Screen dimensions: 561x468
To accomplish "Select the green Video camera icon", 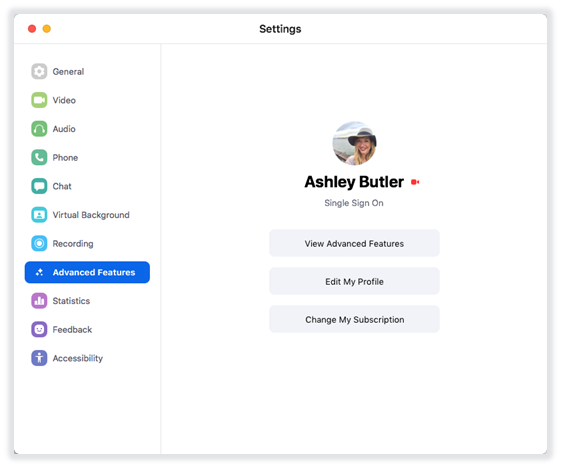I will coord(39,100).
